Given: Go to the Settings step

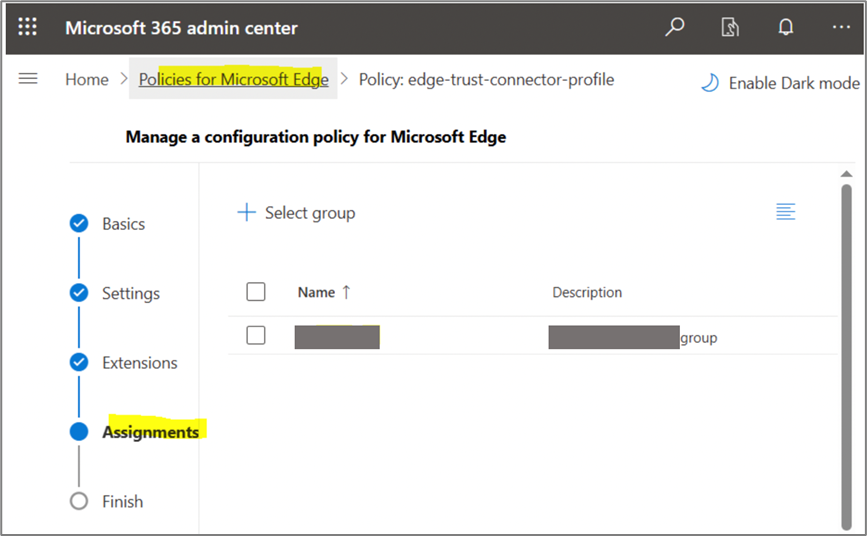Looking at the screenshot, I should coord(130,293).
